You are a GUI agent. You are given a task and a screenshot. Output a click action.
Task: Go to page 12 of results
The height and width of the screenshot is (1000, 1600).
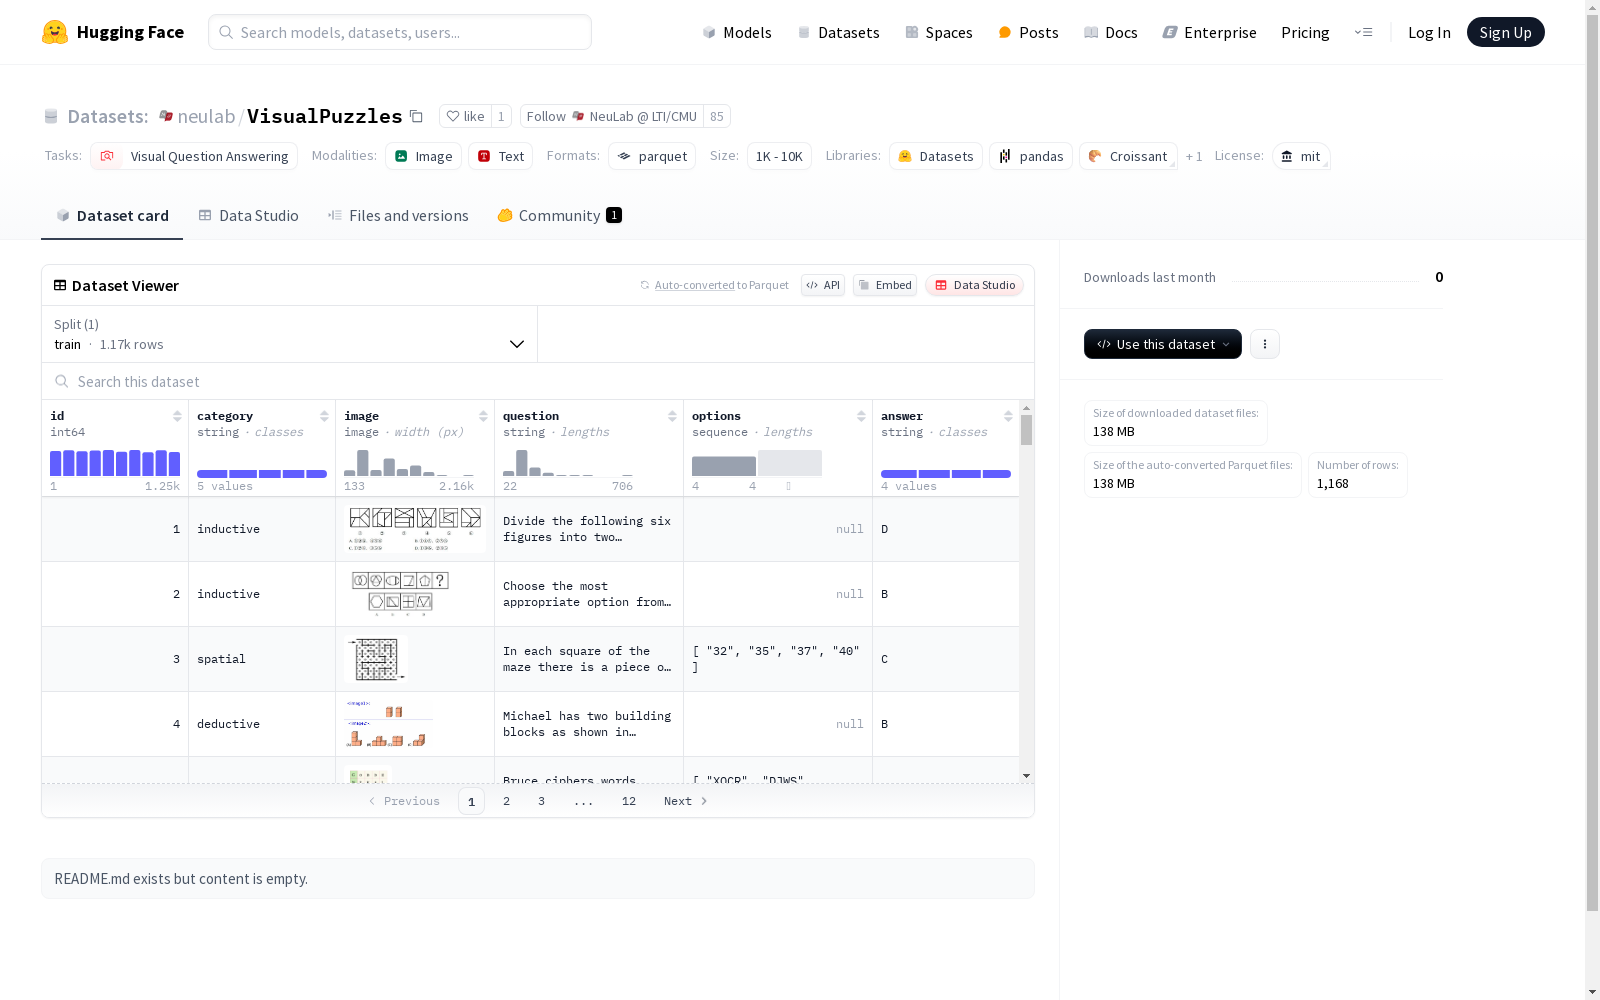pos(629,801)
